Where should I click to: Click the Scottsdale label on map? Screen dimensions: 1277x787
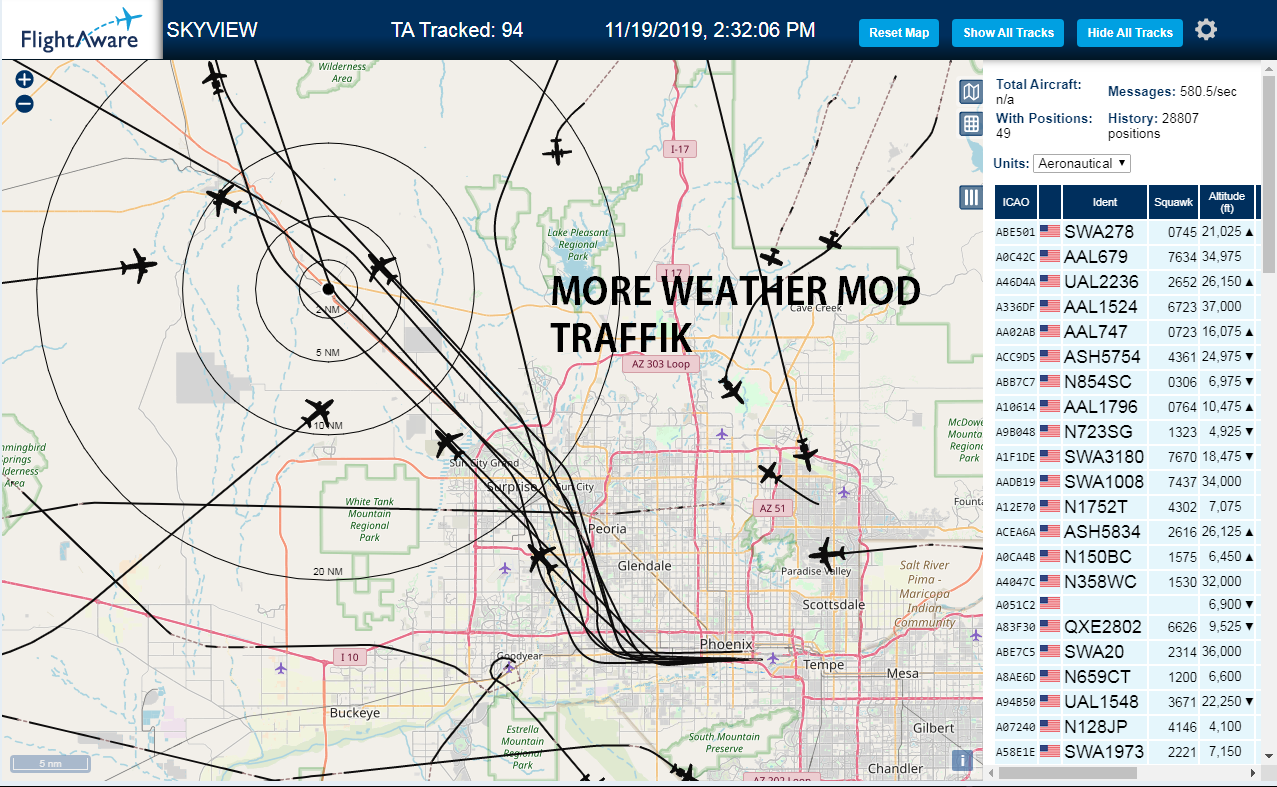tap(834, 605)
